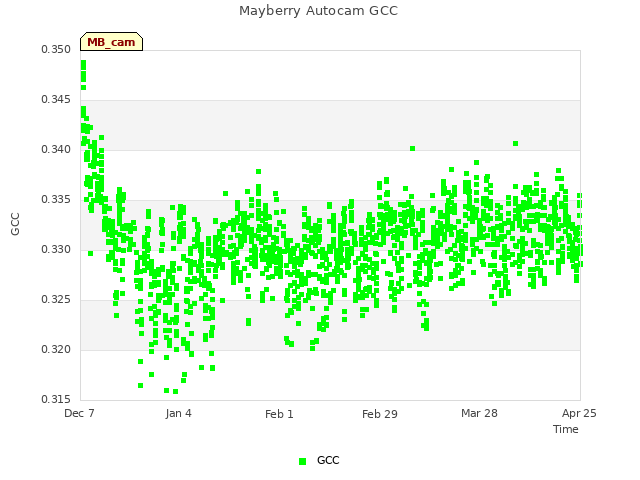Select the Jan 4 x-axis label

point(178,413)
